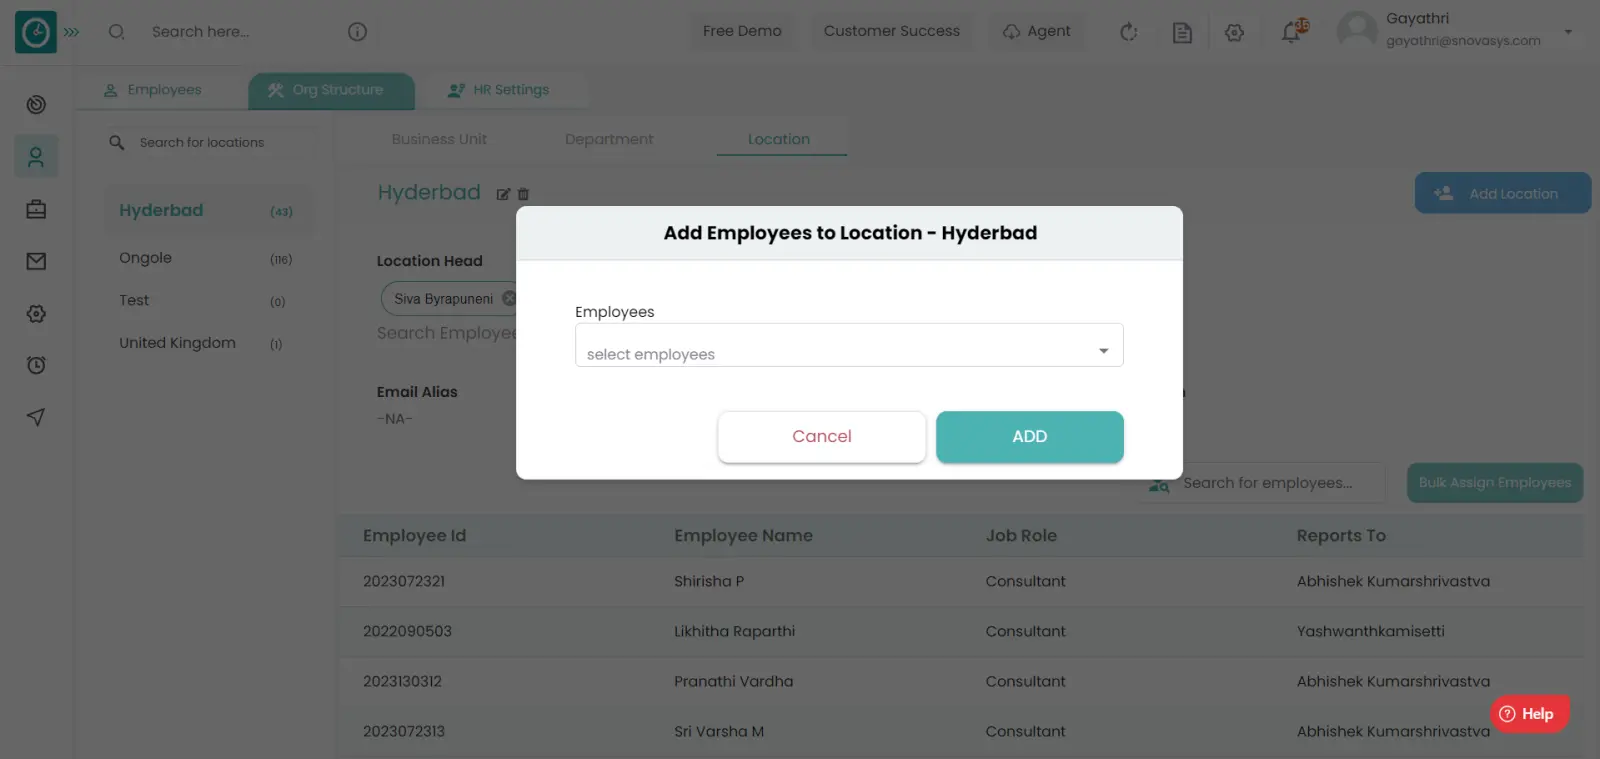This screenshot has height=759, width=1600.
Task: Open the briefcase projects icon in the sidebar
Action: click(x=36, y=209)
